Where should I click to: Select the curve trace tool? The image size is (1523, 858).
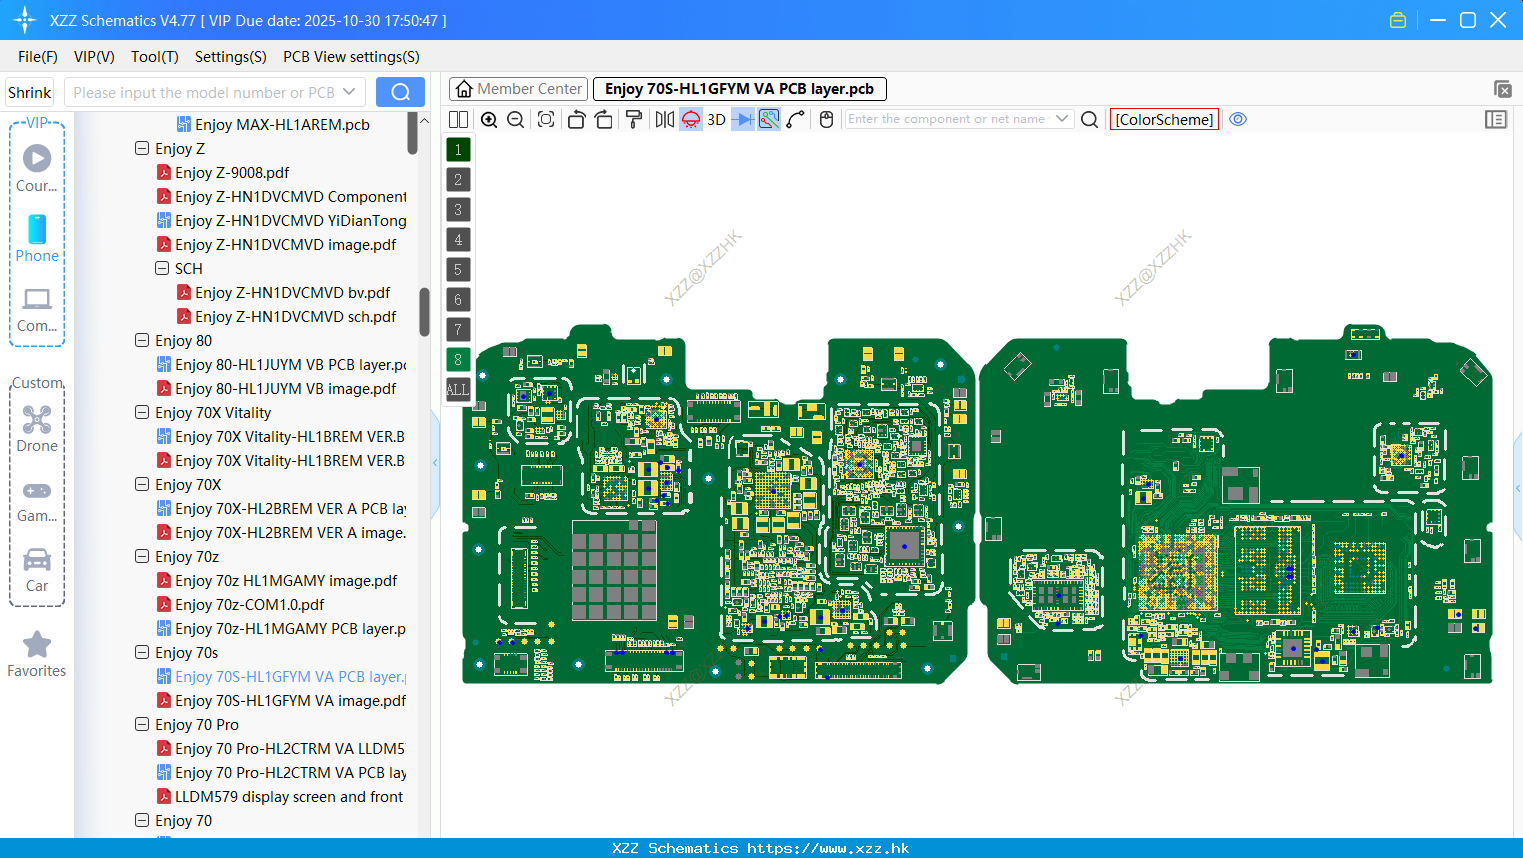(796, 119)
